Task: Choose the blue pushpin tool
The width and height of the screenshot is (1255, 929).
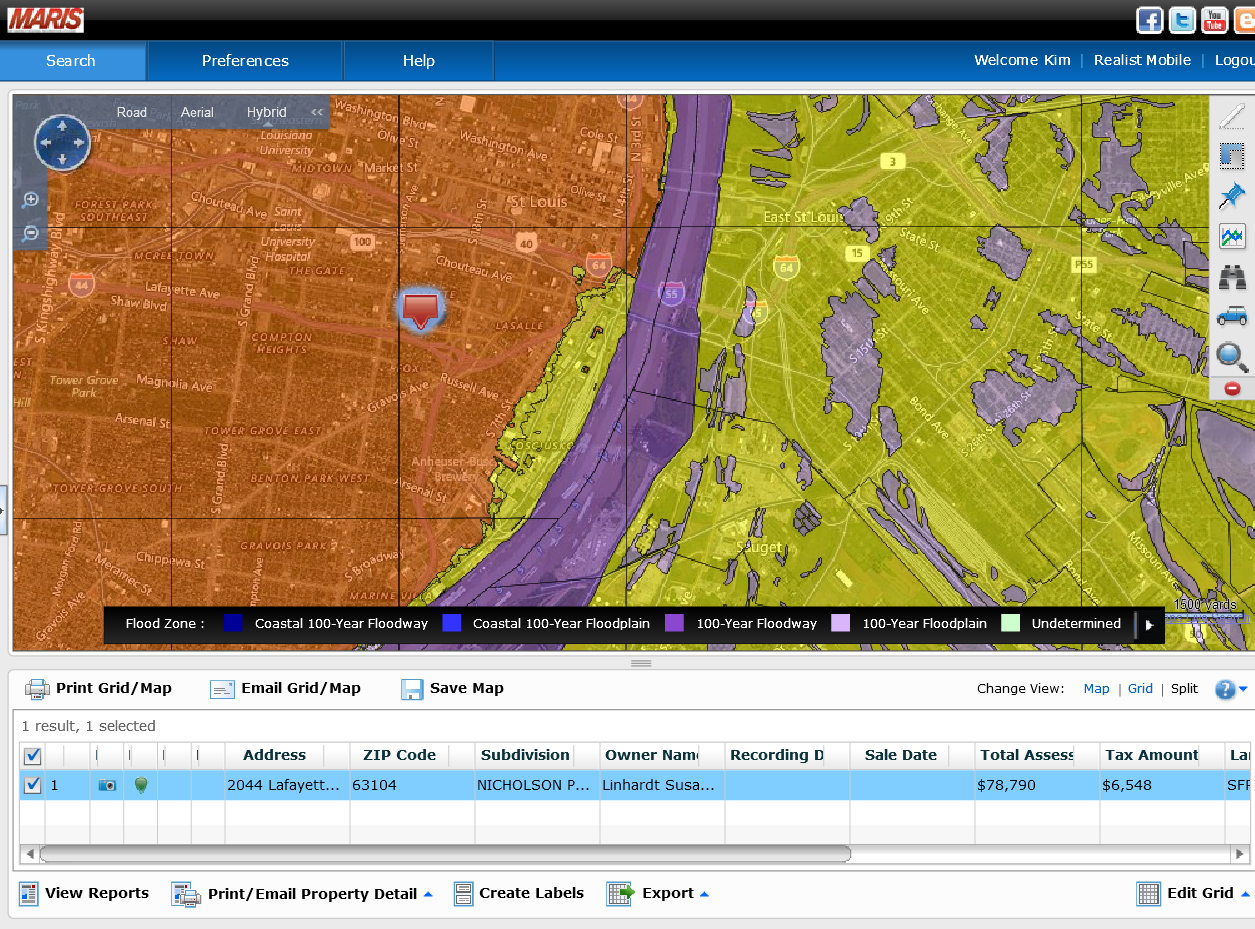Action: [1232, 196]
